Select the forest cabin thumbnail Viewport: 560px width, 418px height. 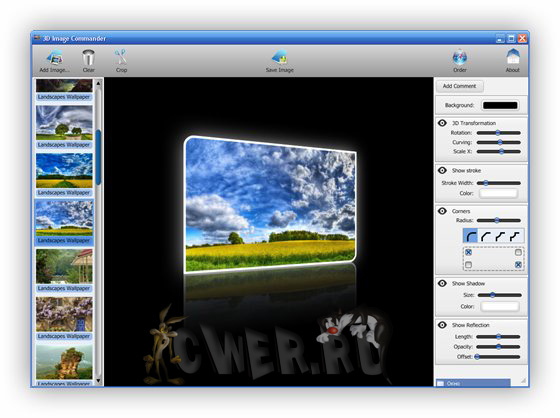point(64,266)
